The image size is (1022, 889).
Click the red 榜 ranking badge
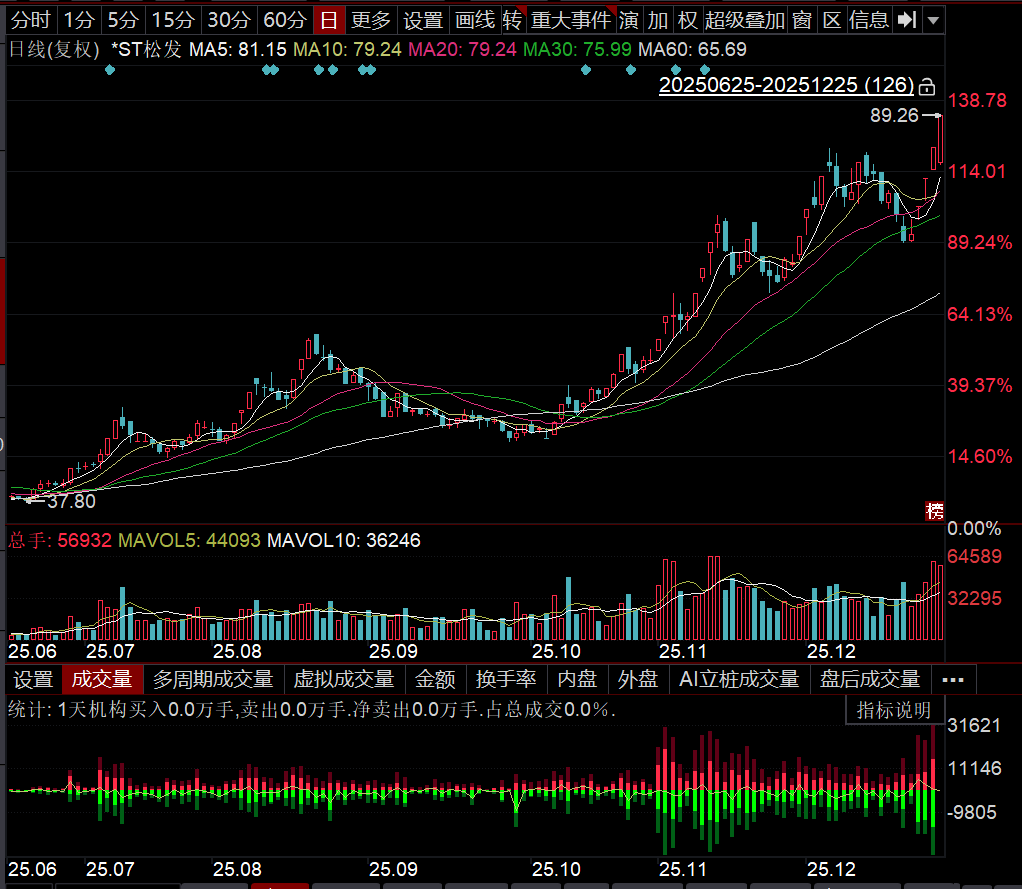click(935, 511)
